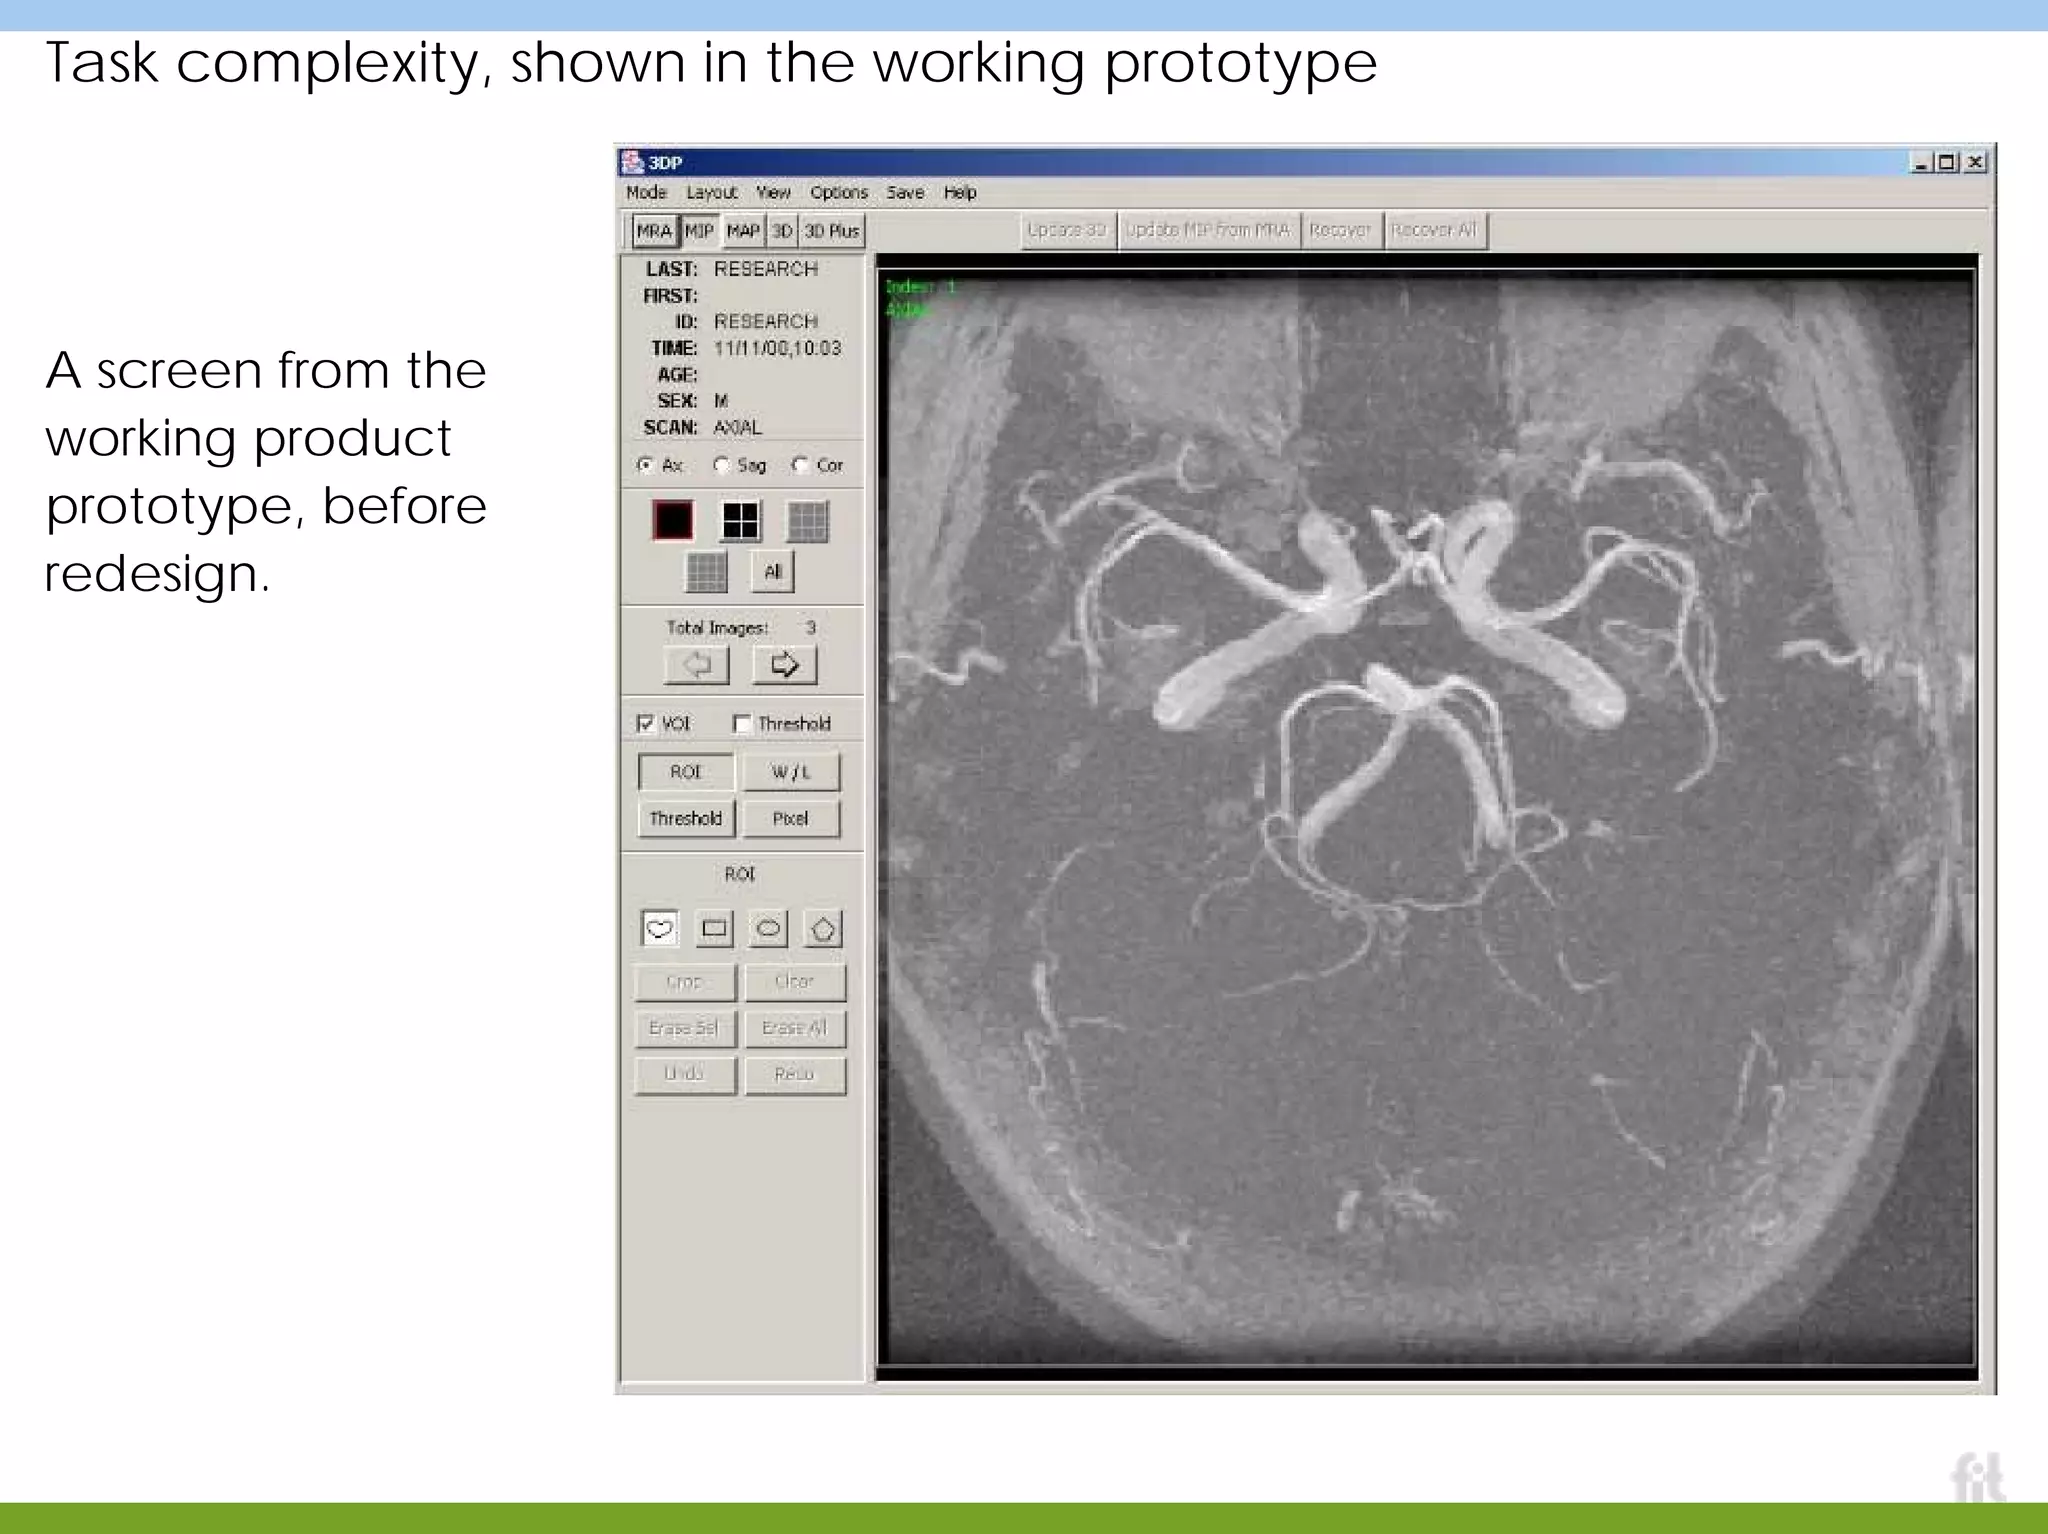The height and width of the screenshot is (1534, 2048).
Task: Click the Pixel button
Action: click(x=791, y=818)
